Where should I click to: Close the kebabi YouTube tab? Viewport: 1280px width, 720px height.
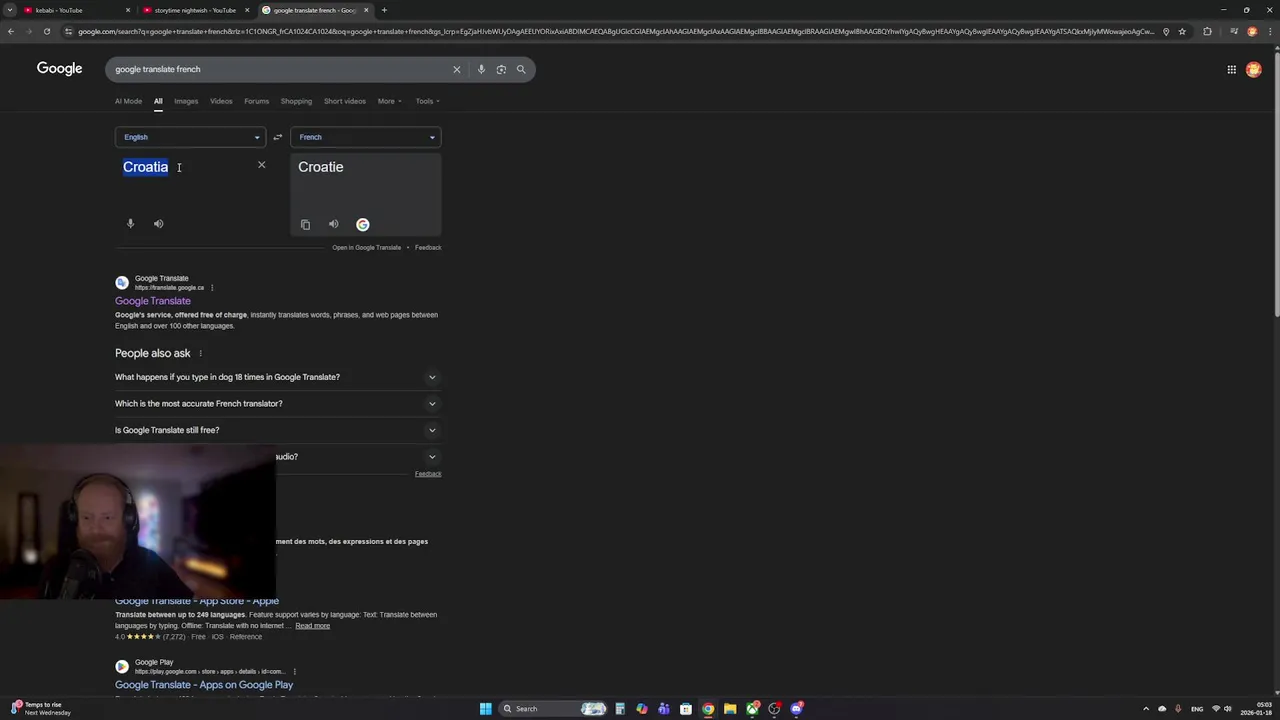point(128,10)
